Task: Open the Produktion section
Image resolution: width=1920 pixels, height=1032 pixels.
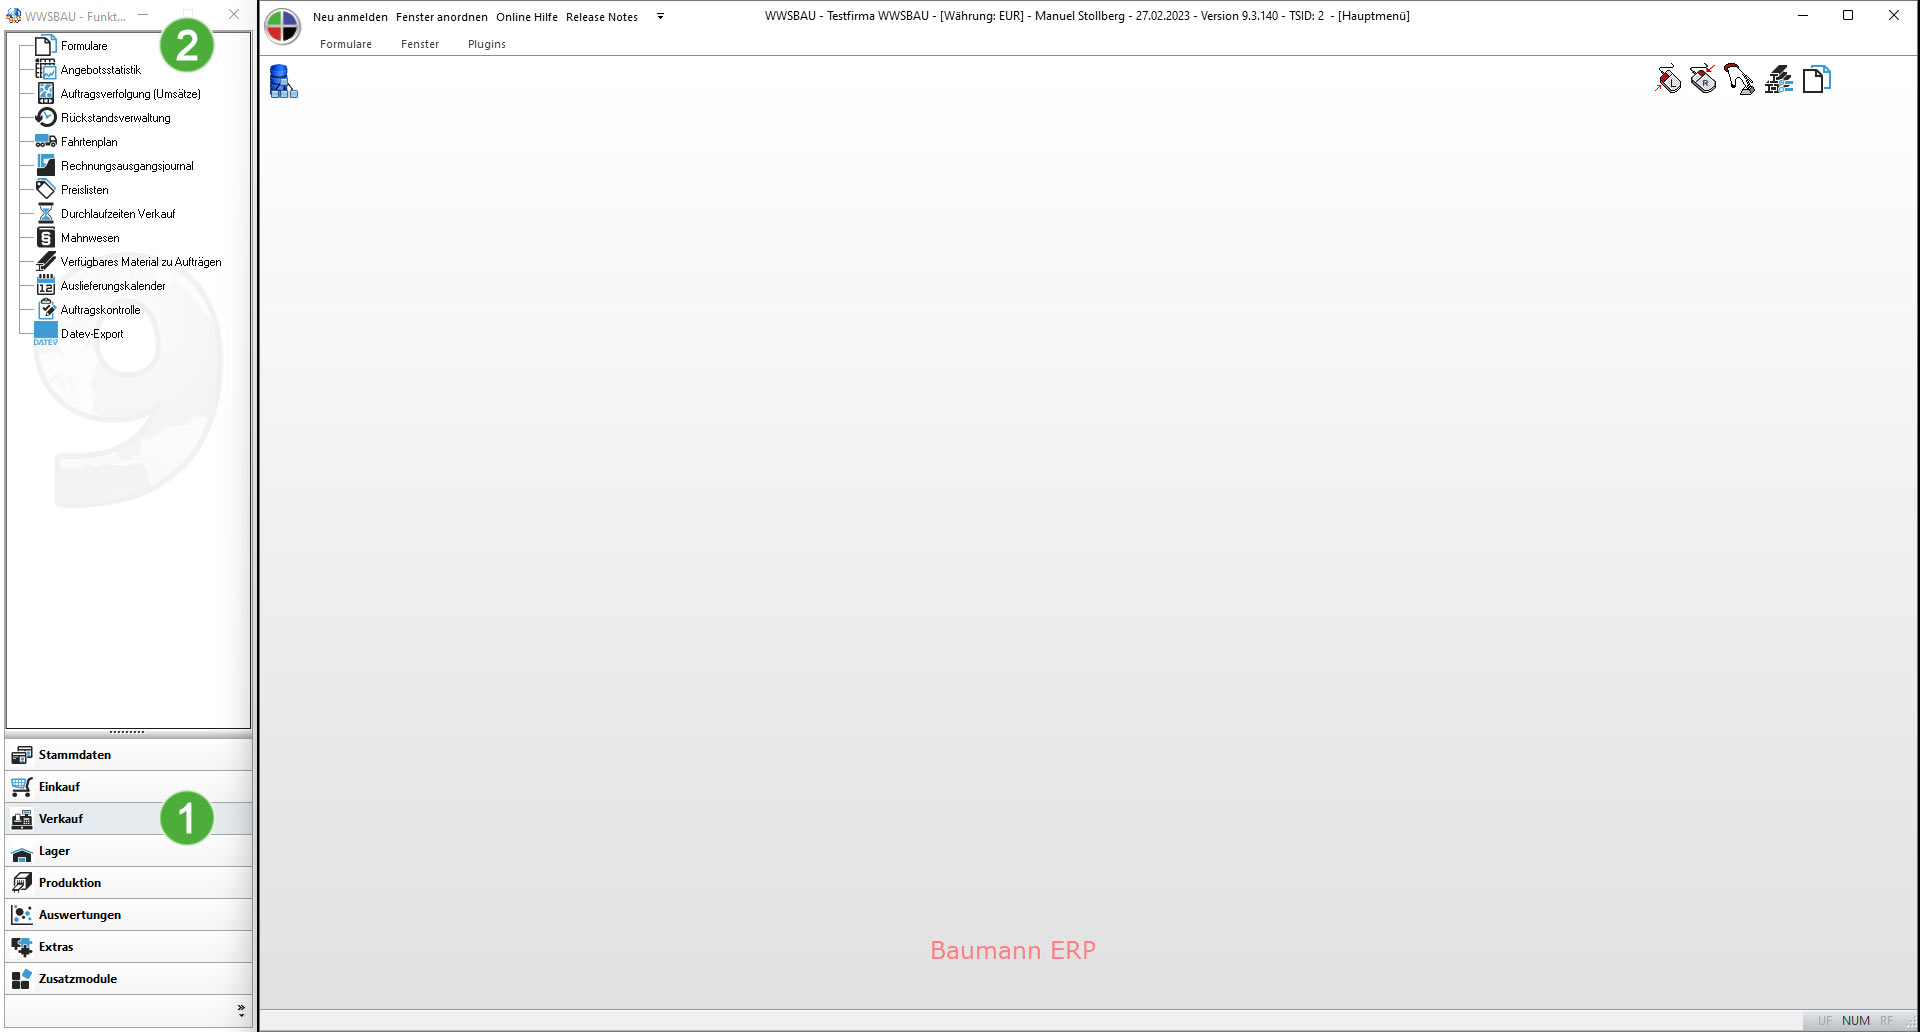Action: [x=128, y=883]
